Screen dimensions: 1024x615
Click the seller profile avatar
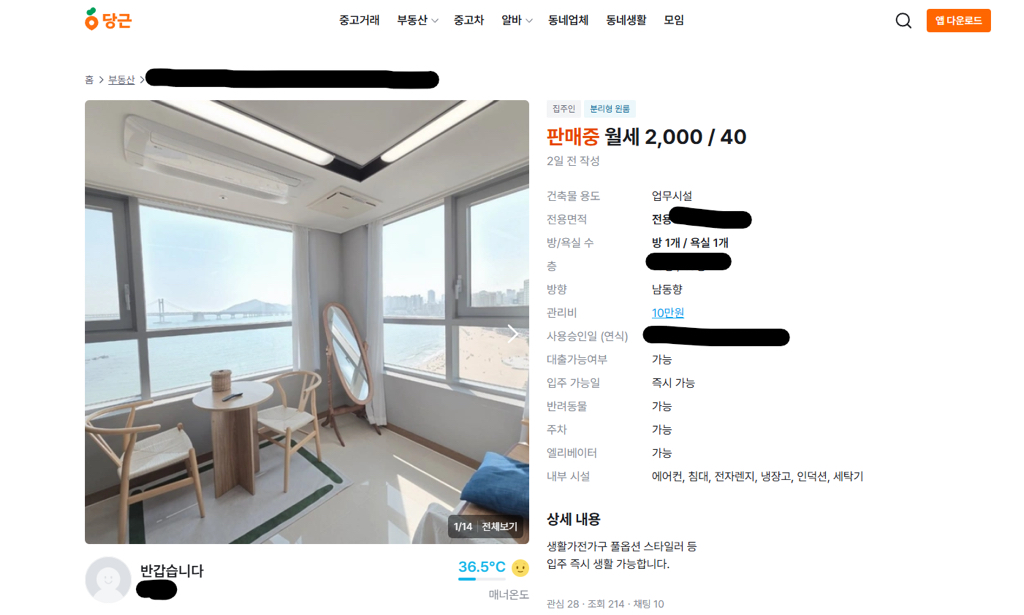(108, 580)
